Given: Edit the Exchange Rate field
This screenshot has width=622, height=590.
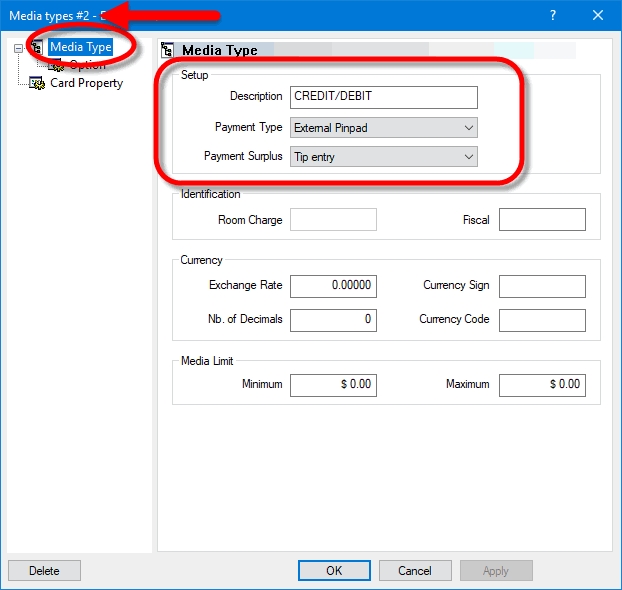Looking at the screenshot, I should (x=333, y=286).
